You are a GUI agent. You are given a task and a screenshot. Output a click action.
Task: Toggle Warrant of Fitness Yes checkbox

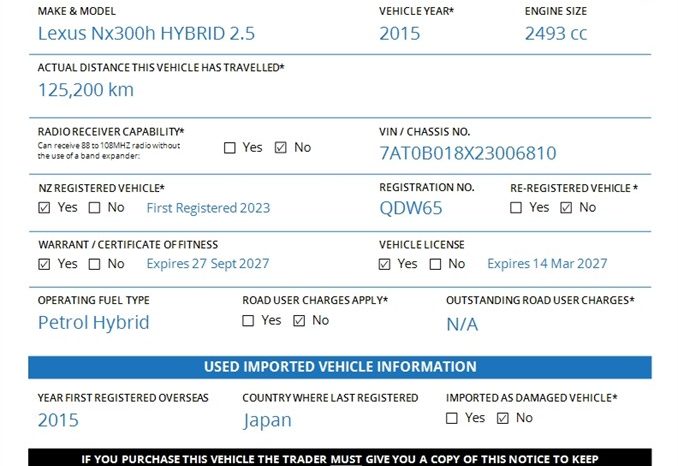click(44, 264)
